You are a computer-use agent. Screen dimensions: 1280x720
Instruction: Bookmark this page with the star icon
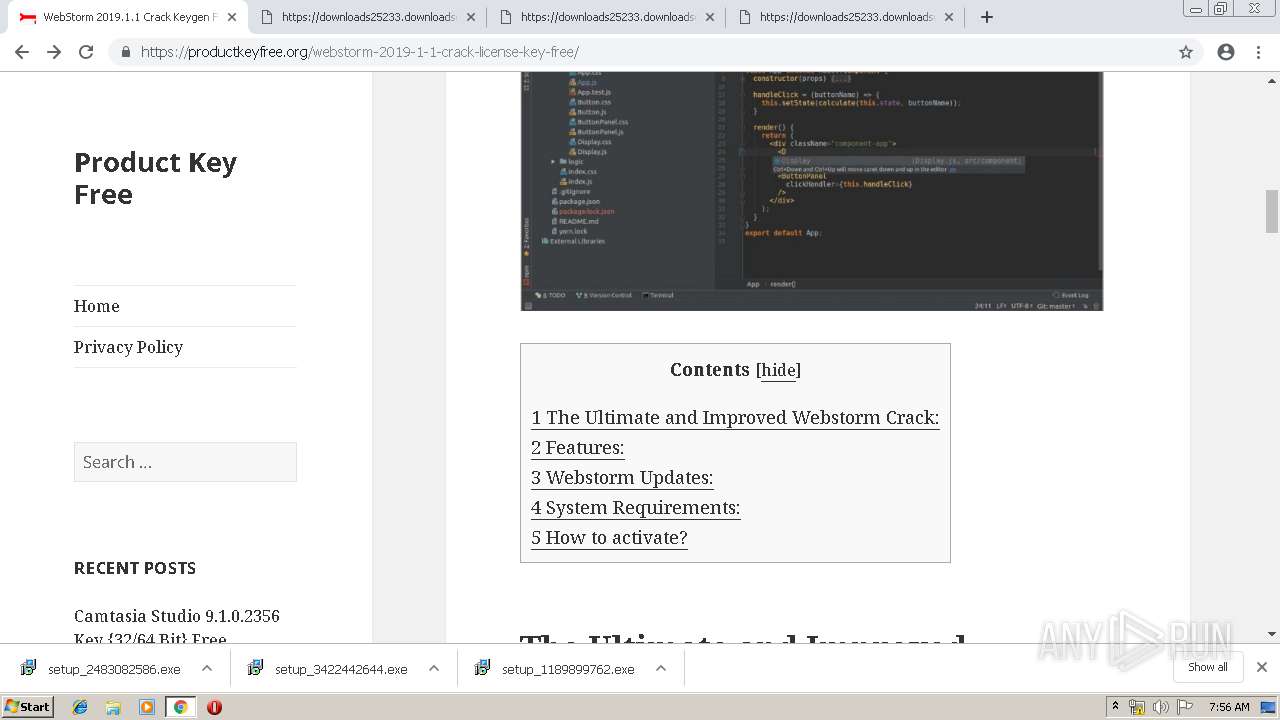pos(1186,52)
